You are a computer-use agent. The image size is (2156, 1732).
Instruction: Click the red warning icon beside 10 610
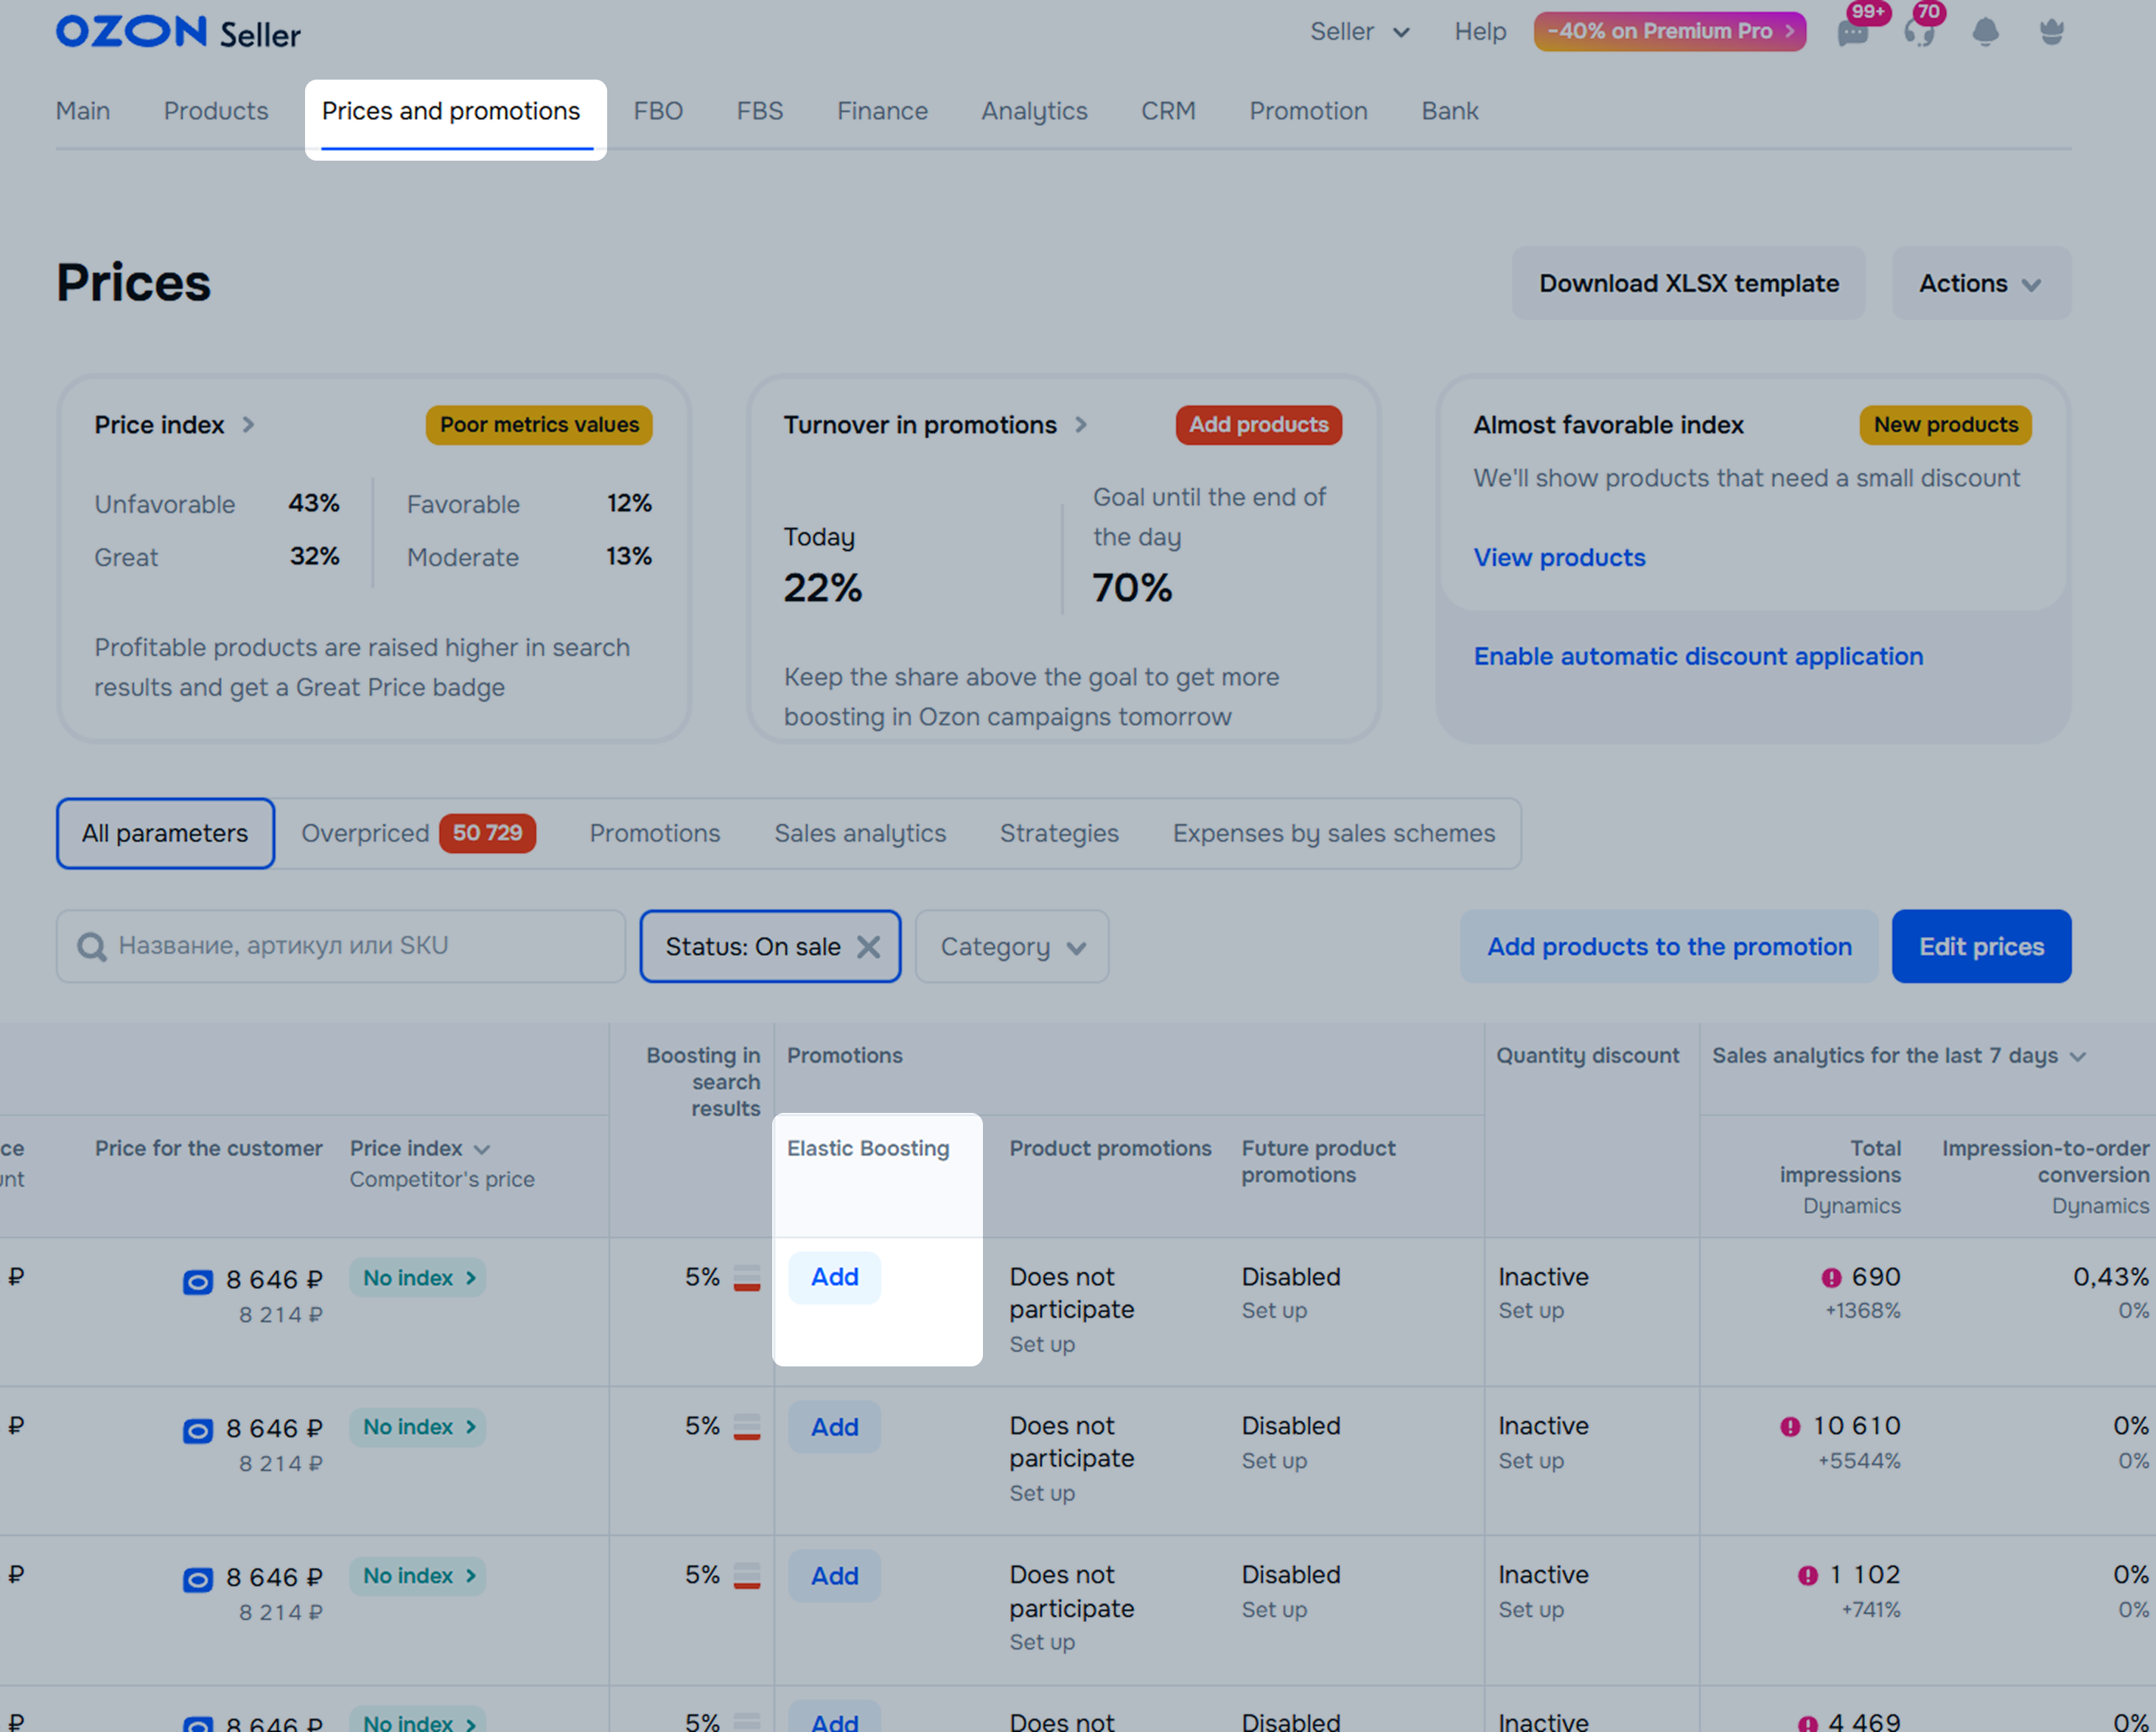coord(1790,1427)
